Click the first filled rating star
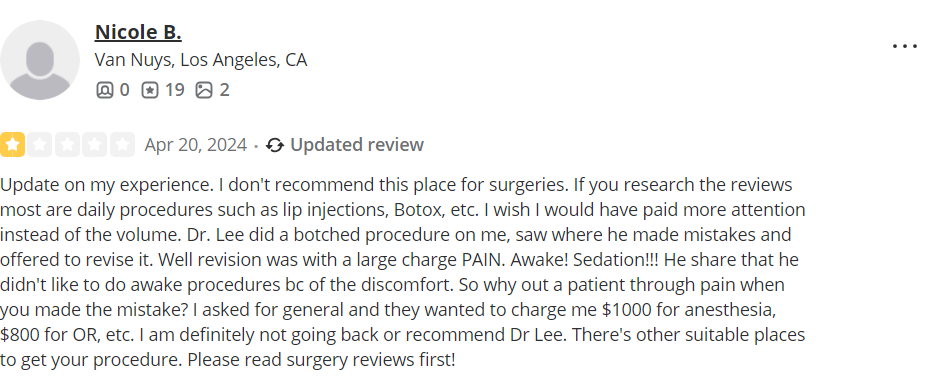Image resolution: width=946 pixels, height=385 pixels. (x=12, y=145)
